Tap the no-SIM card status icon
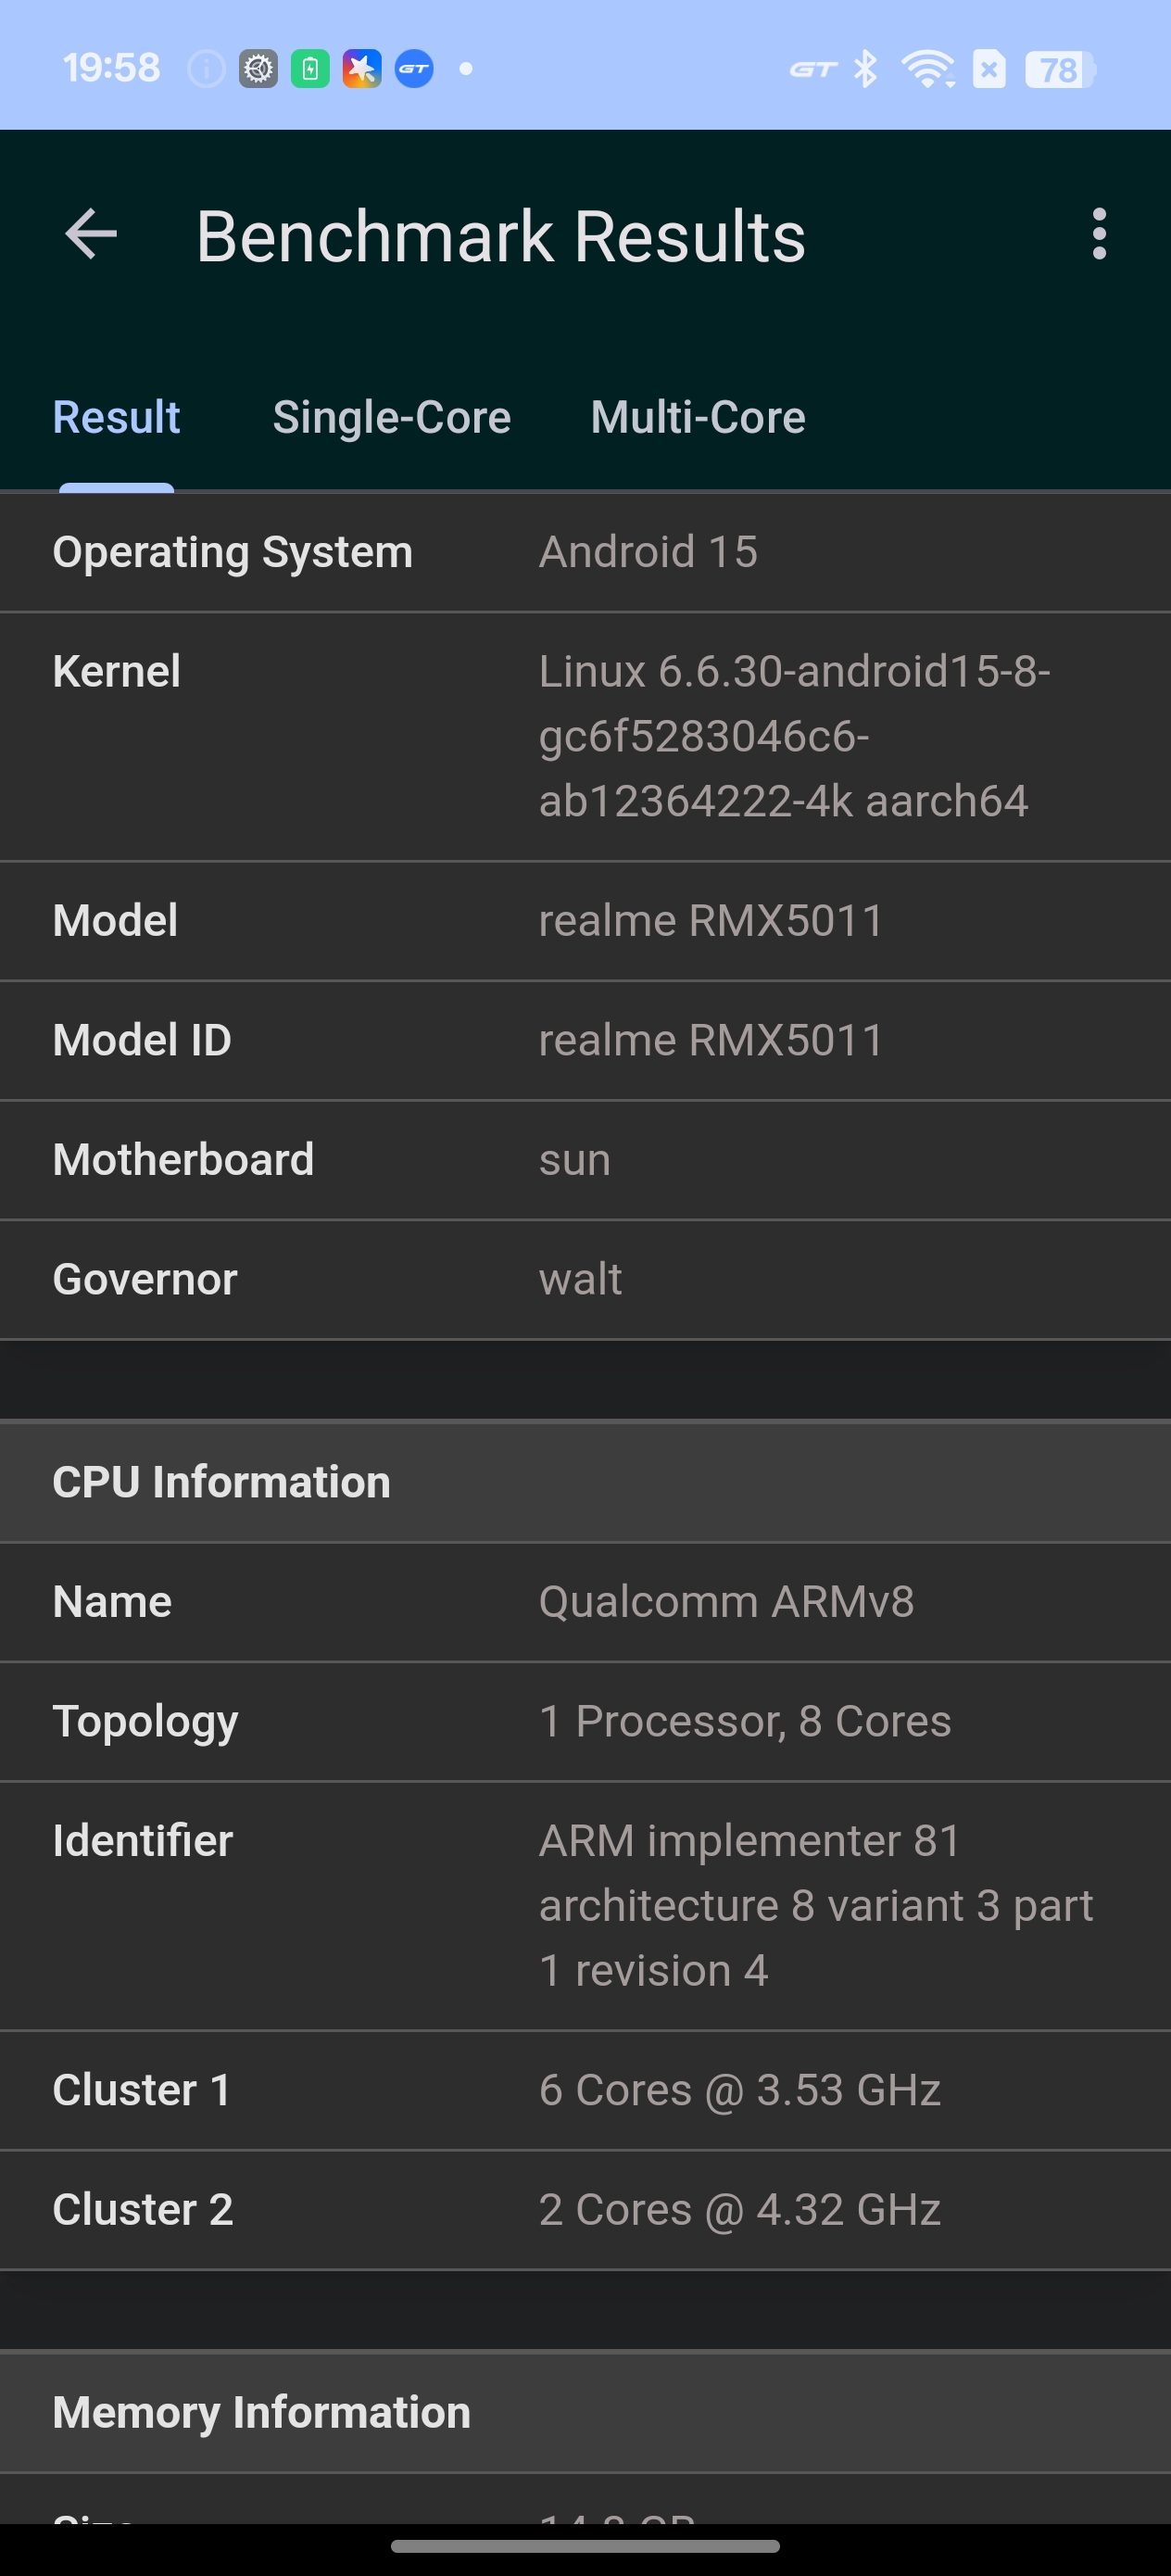Screen dimensions: 1171x2576 coord(989,69)
